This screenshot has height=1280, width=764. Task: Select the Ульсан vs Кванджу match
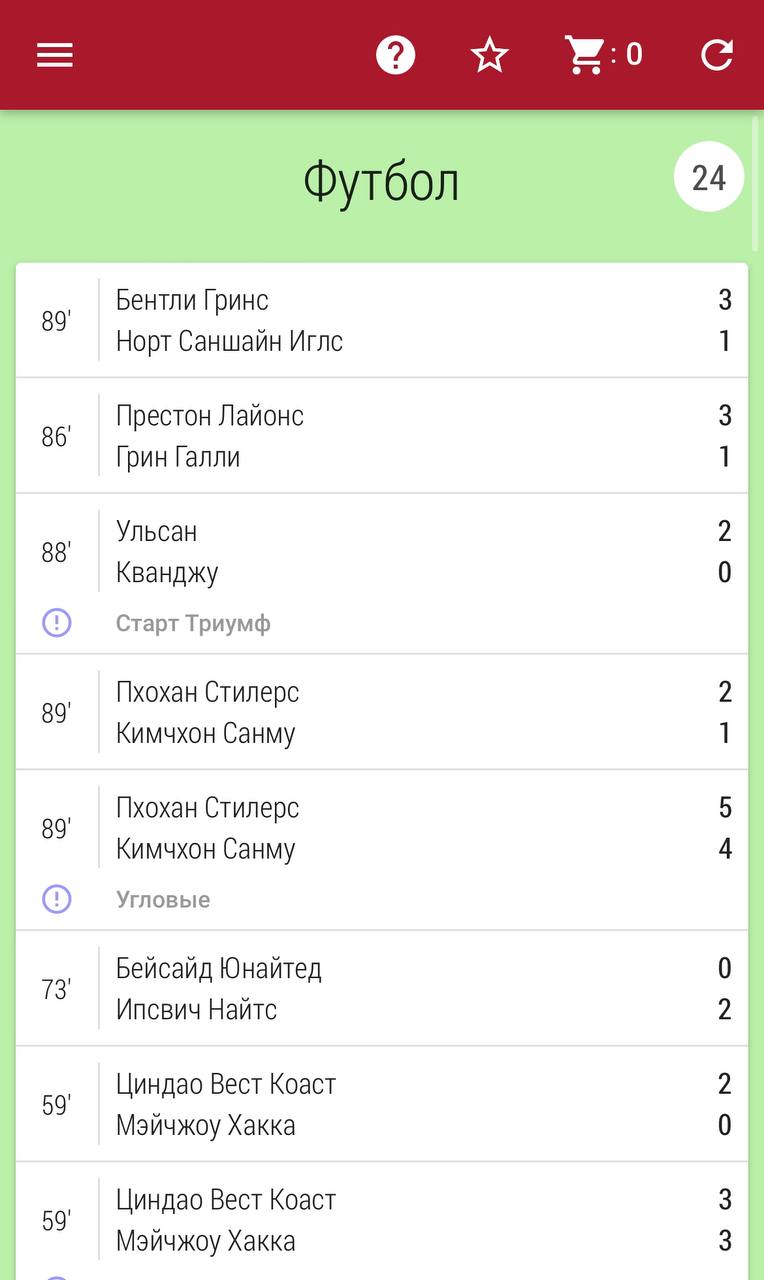click(382, 574)
